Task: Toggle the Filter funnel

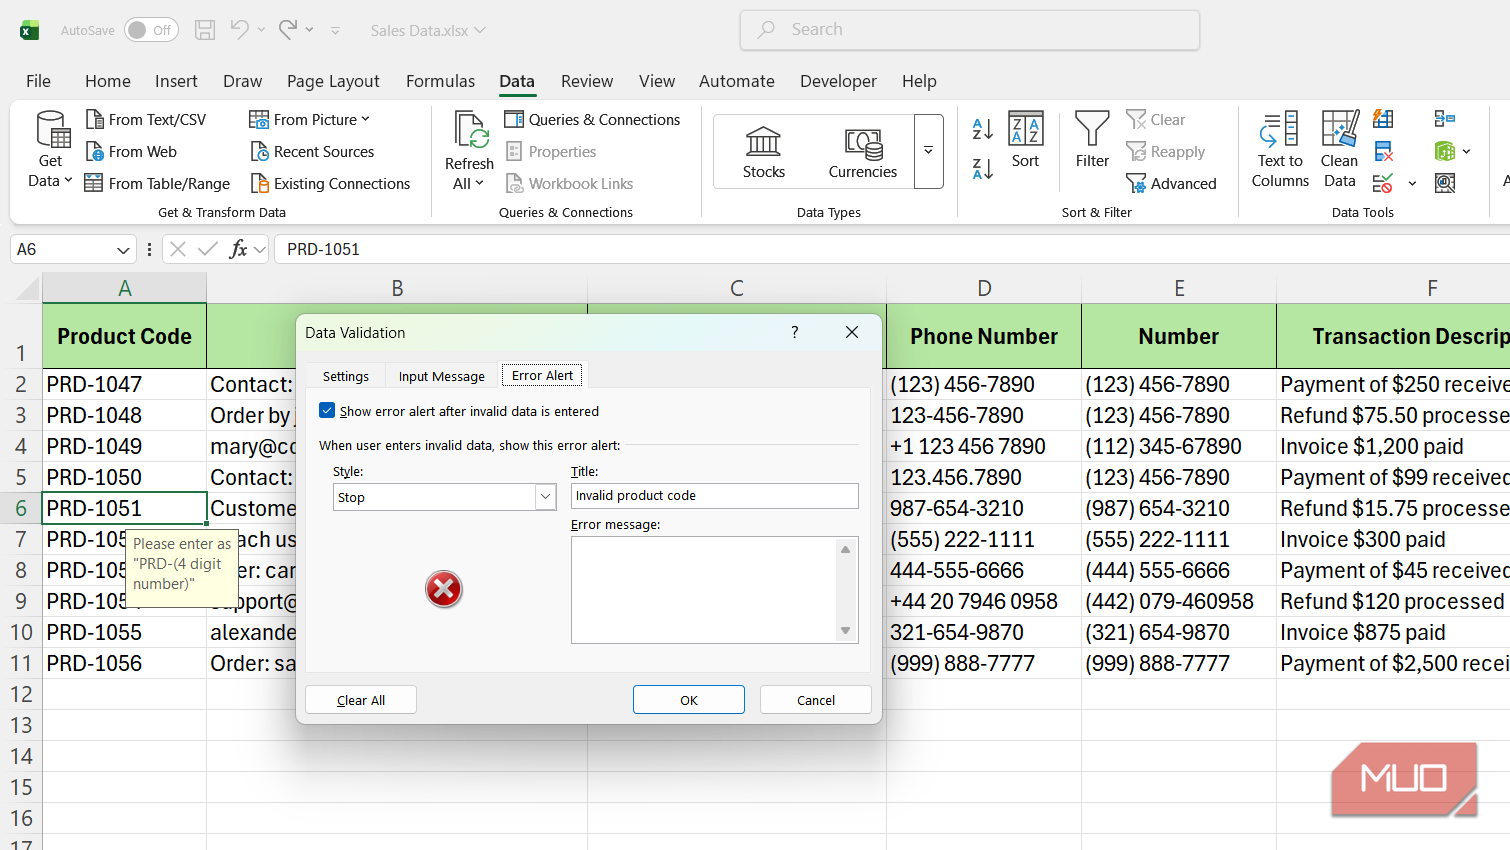Action: (1092, 140)
